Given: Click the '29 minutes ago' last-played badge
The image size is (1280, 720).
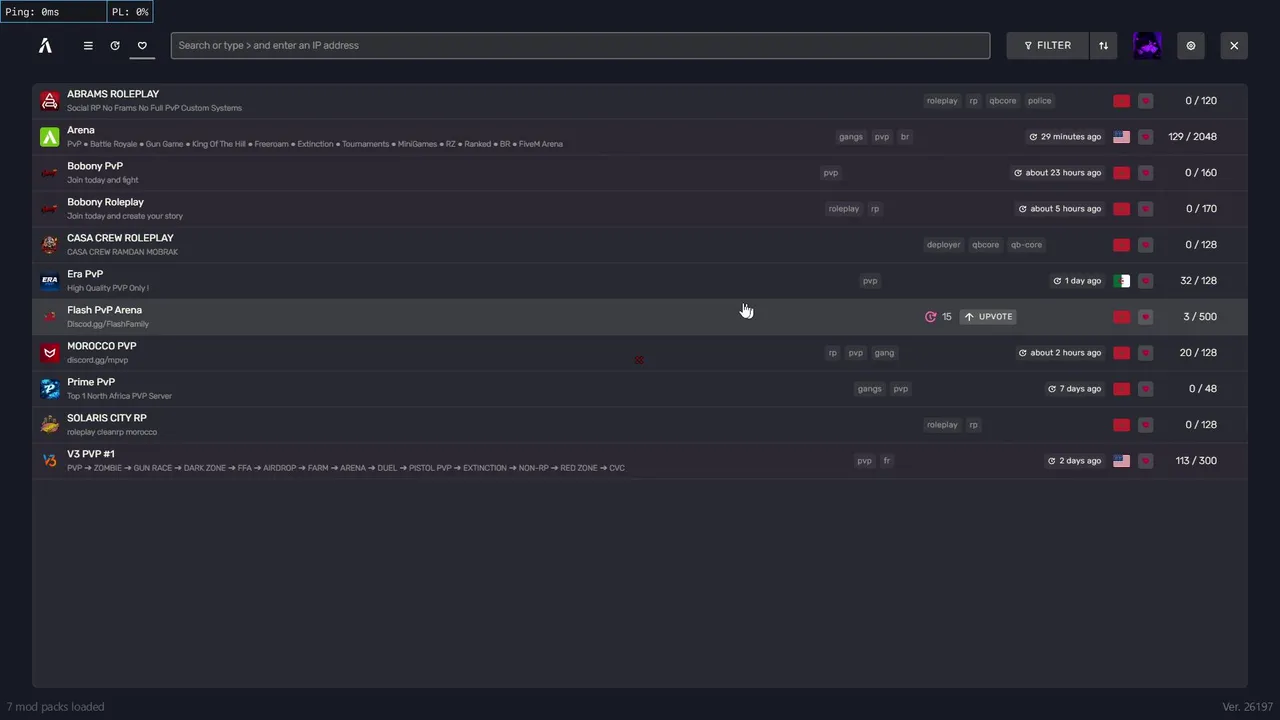Looking at the screenshot, I should point(1065,136).
